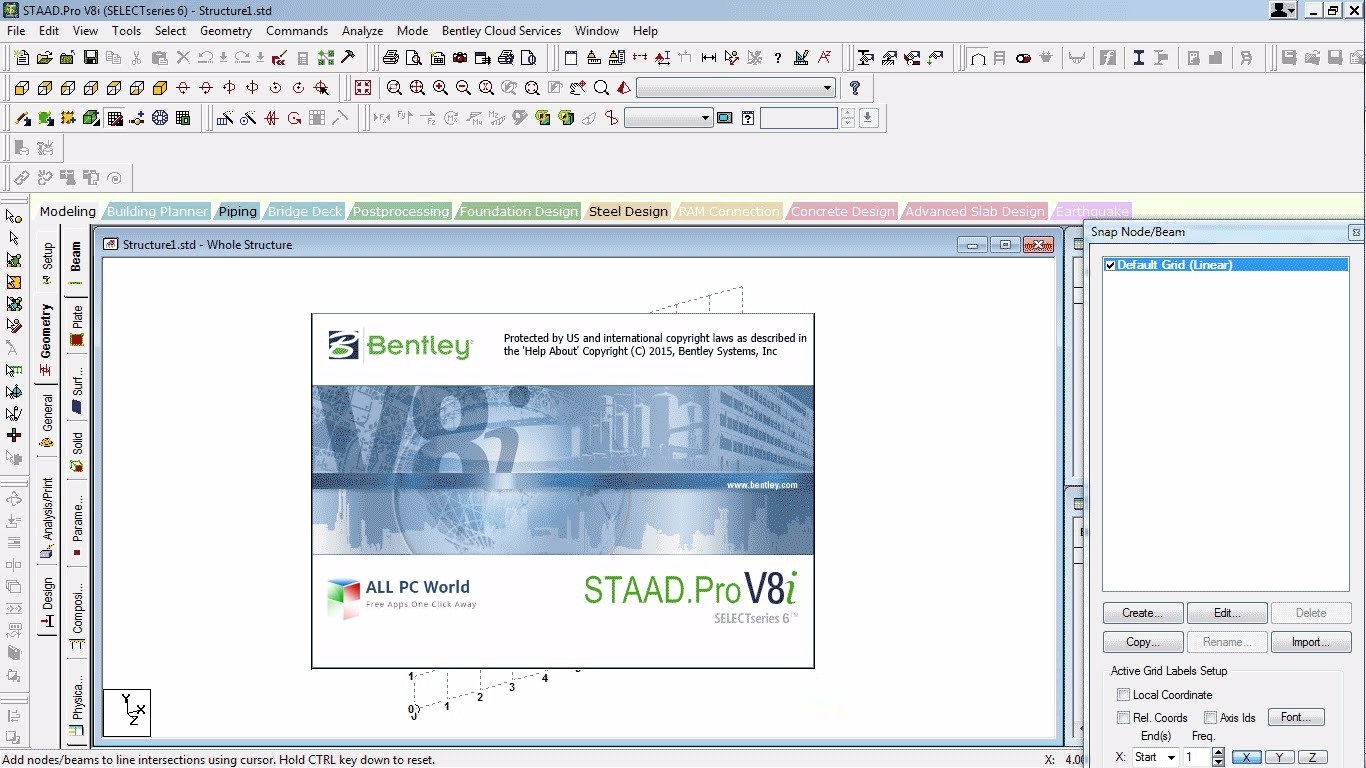The width and height of the screenshot is (1366, 768).
Task: Select the vertical Plate sub-tab
Action: 77,325
